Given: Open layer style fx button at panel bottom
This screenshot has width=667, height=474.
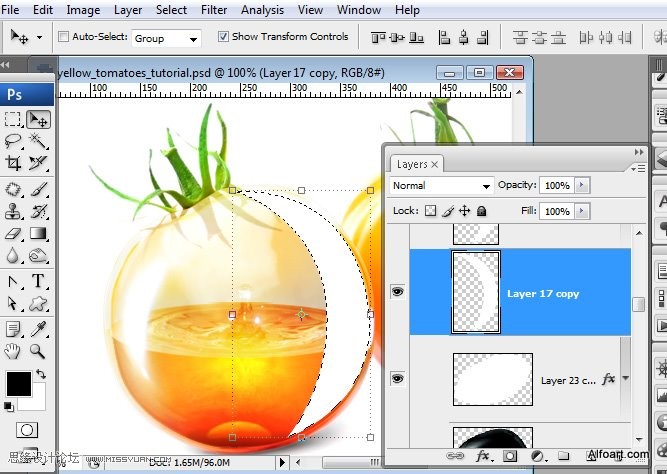Looking at the screenshot, I should tap(483, 456).
